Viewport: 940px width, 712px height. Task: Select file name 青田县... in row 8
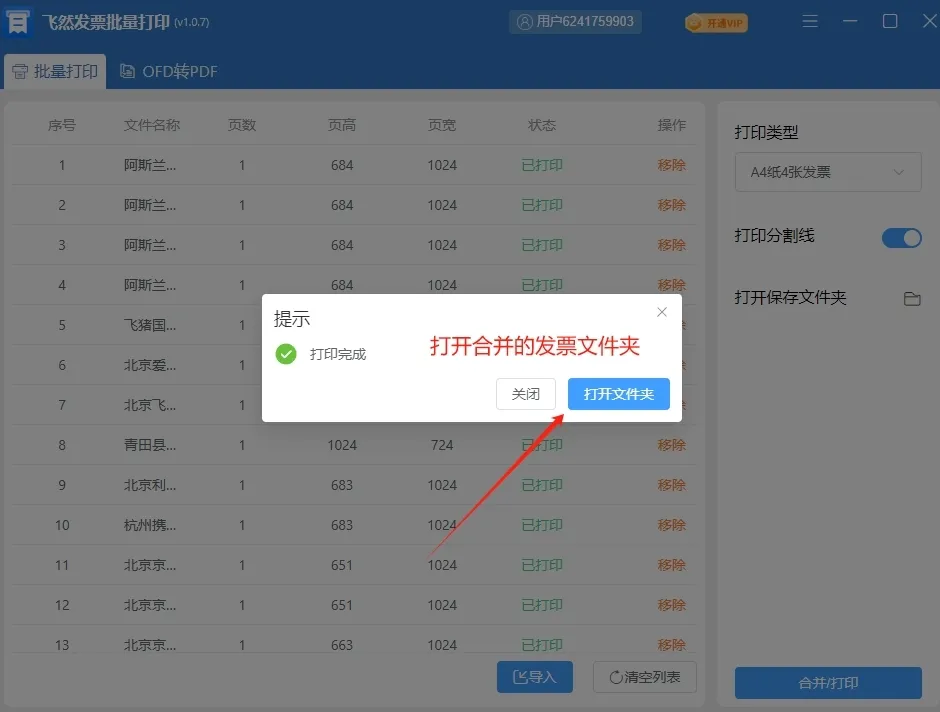tap(150, 445)
